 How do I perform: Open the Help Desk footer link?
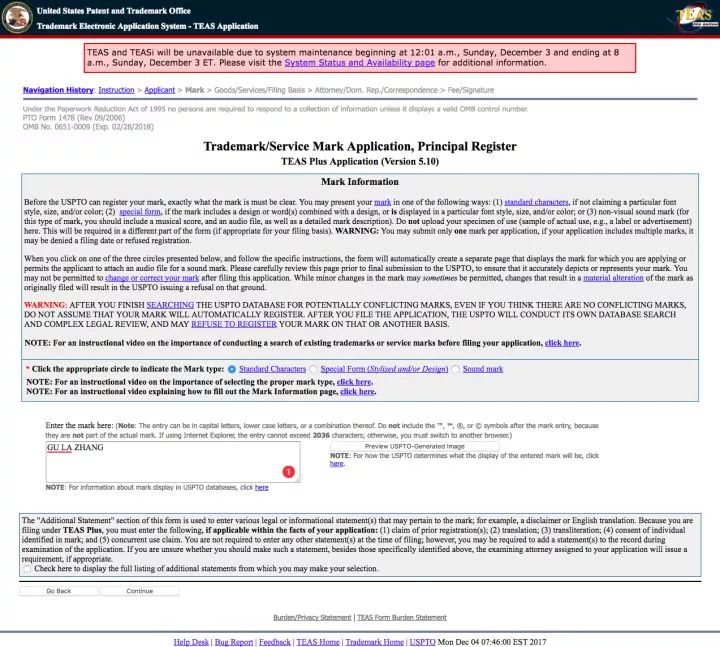pyautogui.click(x=190, y=641)
